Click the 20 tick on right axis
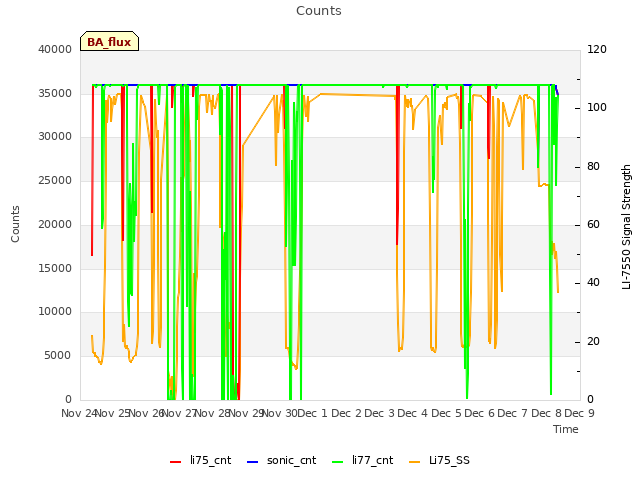 [593, 341]
